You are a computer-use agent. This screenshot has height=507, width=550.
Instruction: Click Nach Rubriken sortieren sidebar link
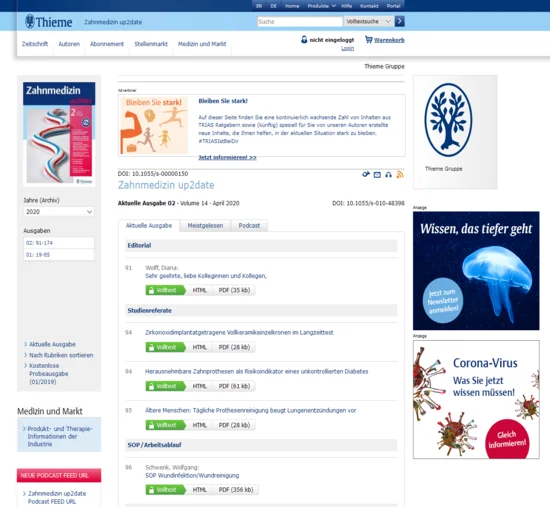[x=61, y=355]
